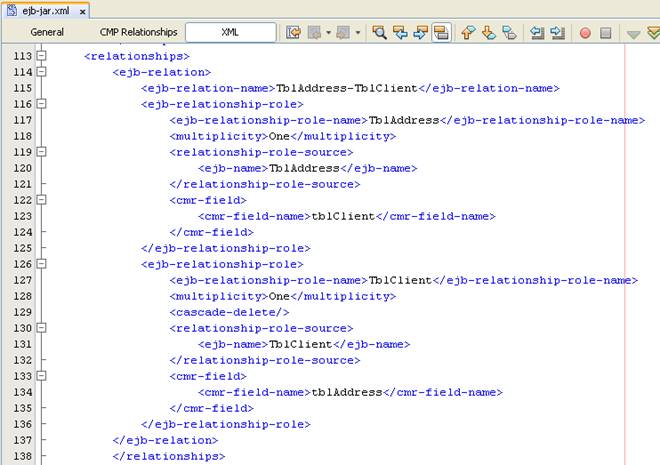
Task: Click the opening <ejb-relation> tag
Action: tap(162, 72)
